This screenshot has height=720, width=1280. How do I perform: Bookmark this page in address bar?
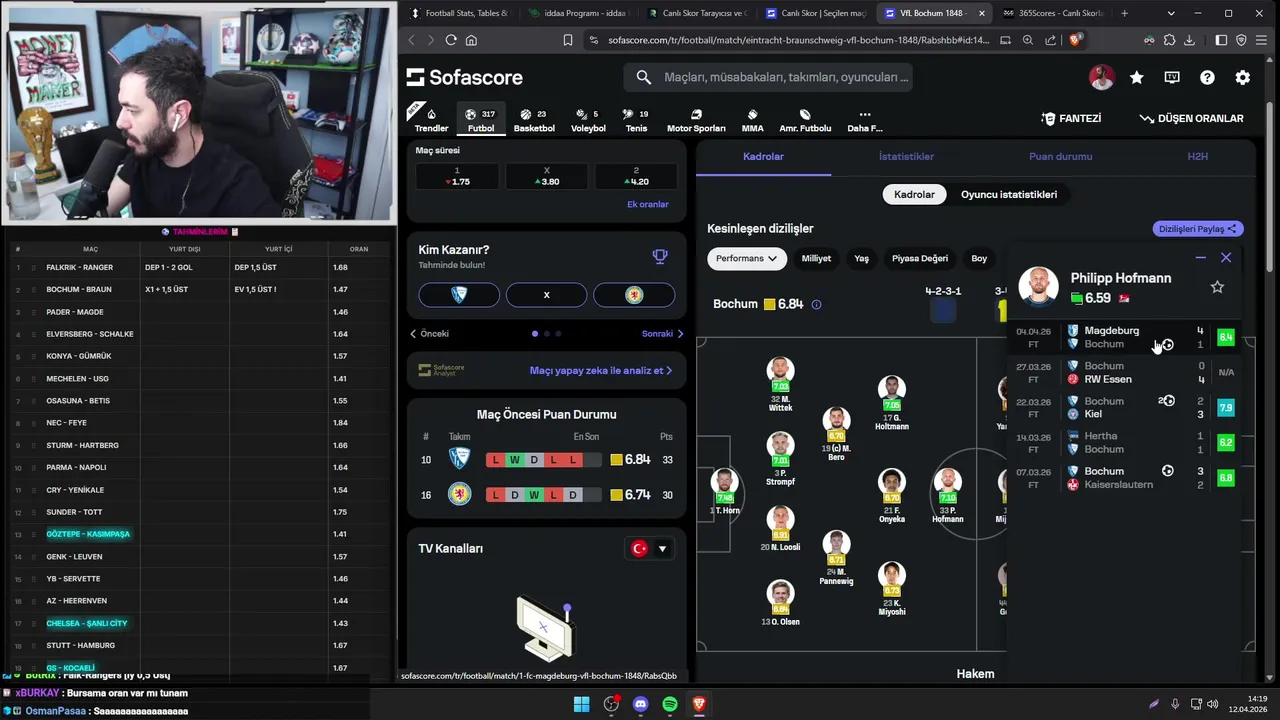point(568,40)
